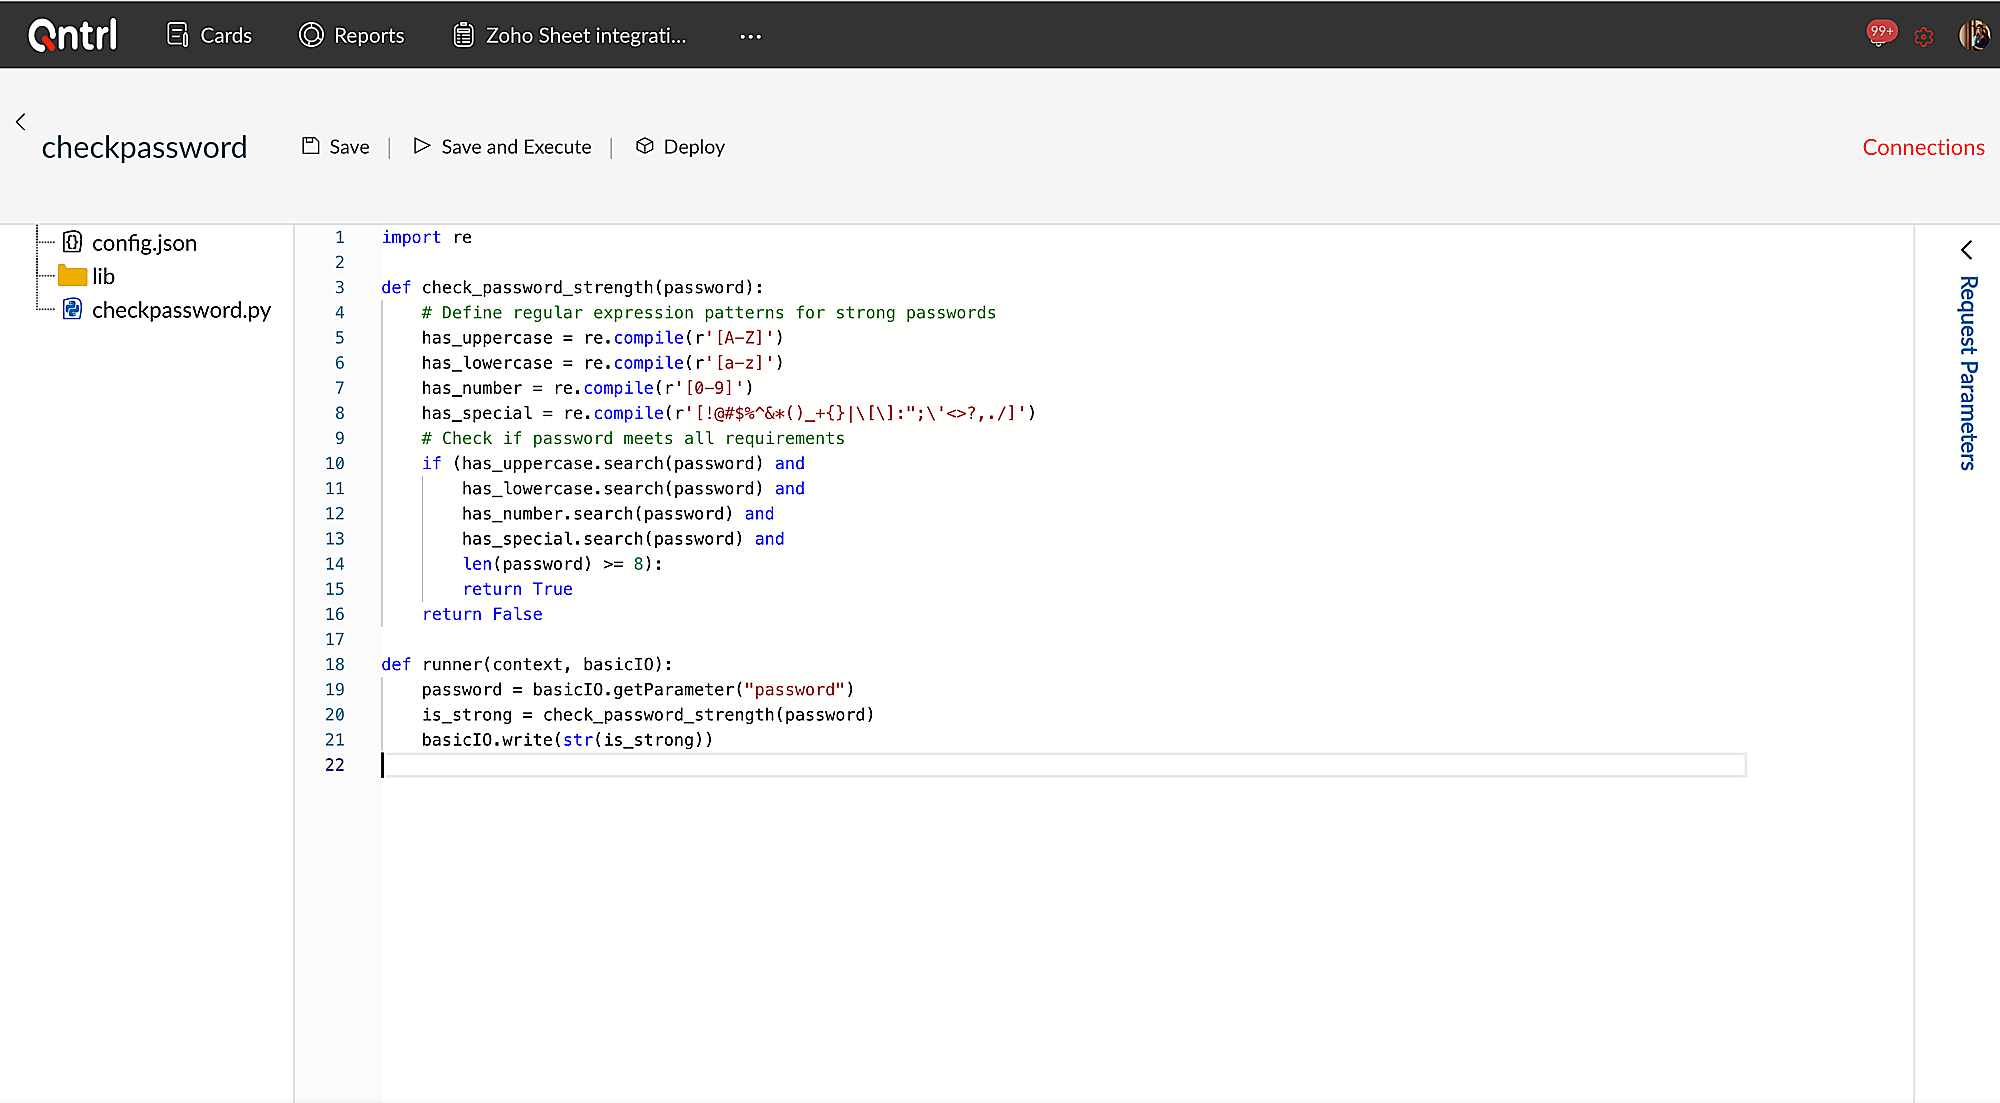2000x1103 pixels.
Task: Open the Reports tab
Action: coord(351,35)
